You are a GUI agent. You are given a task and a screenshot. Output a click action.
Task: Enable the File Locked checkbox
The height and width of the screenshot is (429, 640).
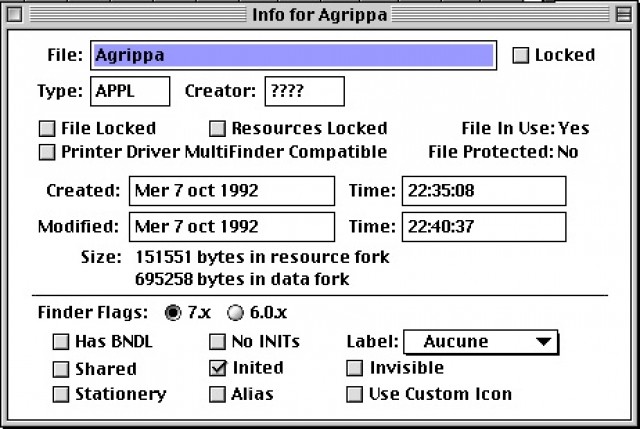(46, 128)
